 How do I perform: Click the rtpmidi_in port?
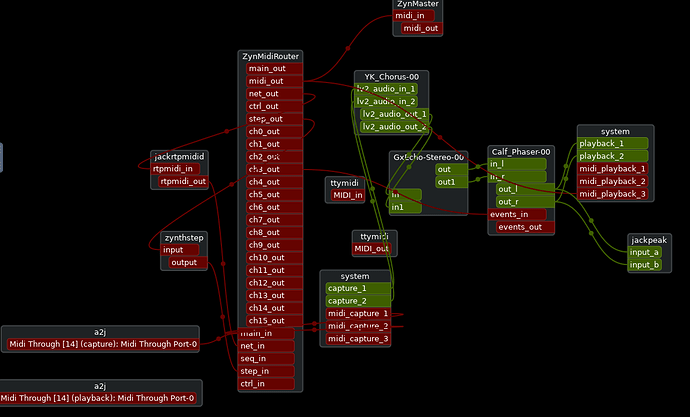175,169
